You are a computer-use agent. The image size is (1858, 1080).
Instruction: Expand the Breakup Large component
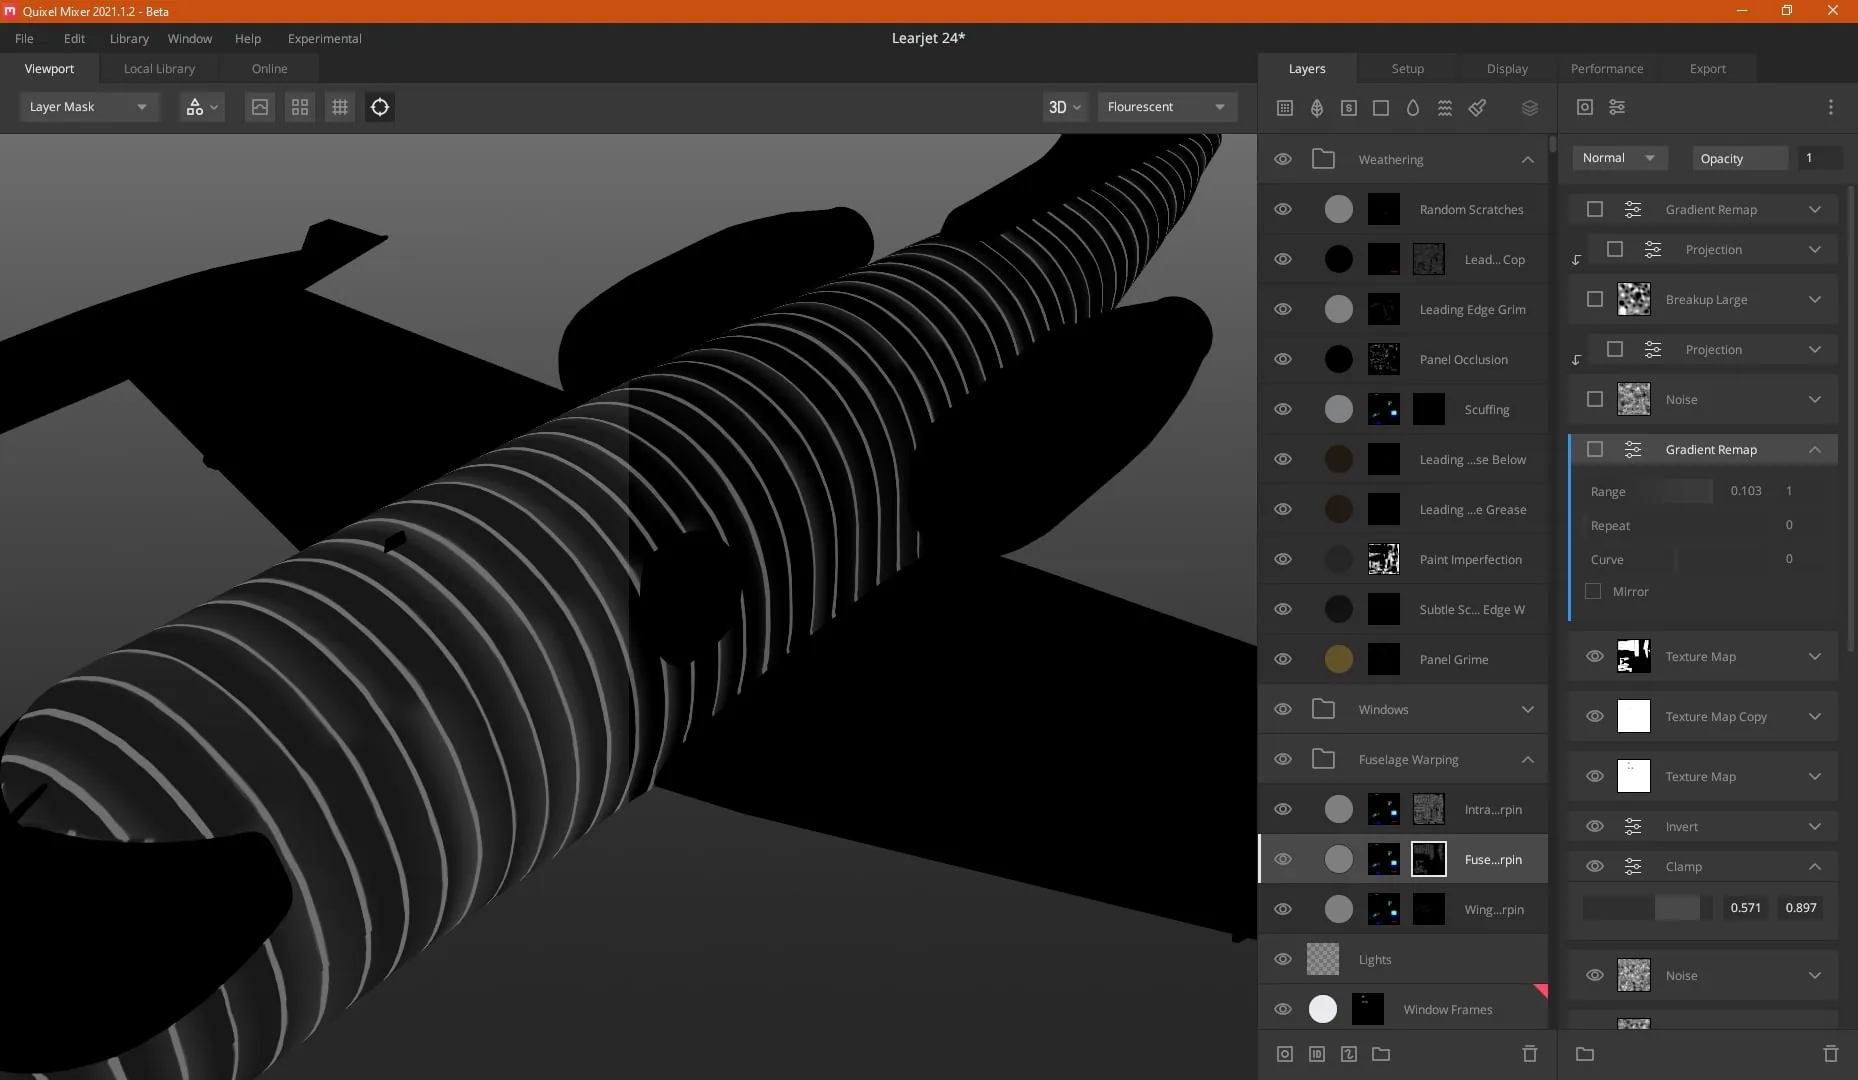(x=1814, y=299)
